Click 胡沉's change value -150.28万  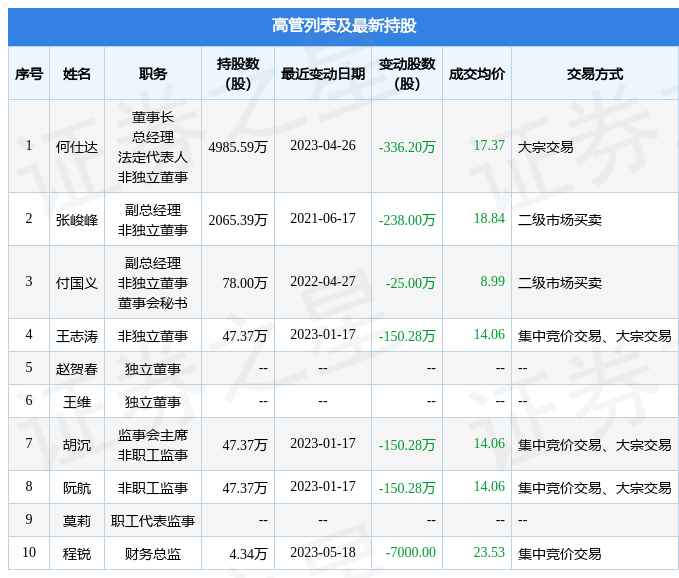407,445
